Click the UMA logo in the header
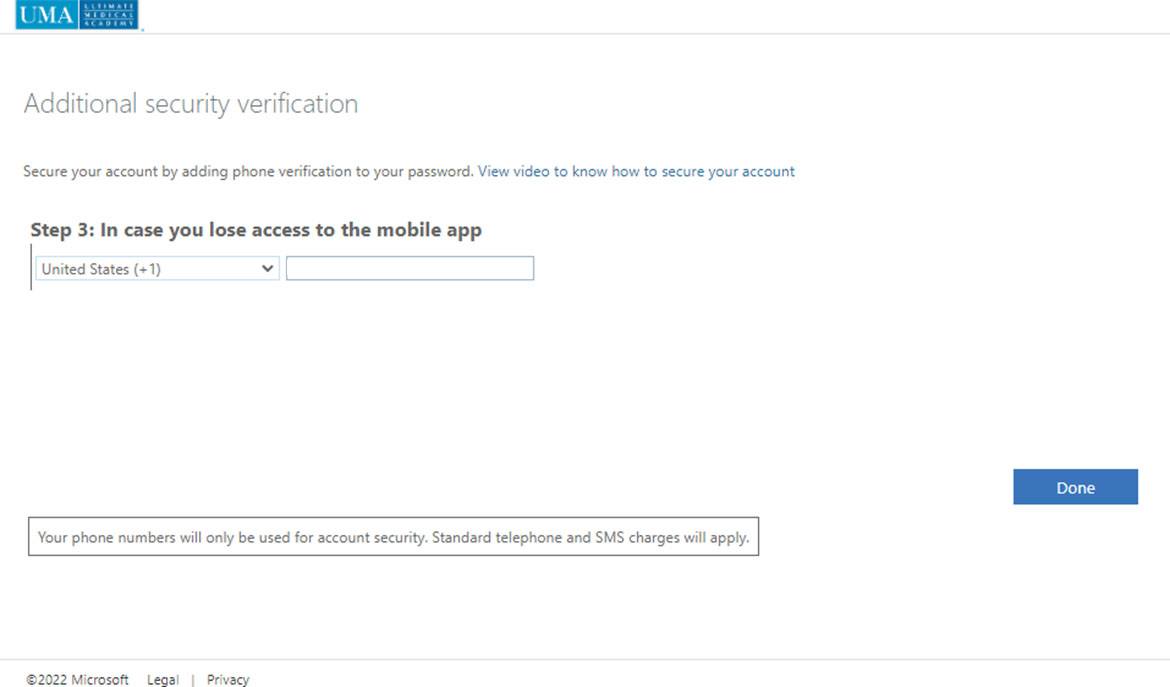 [x=46, y=14]
